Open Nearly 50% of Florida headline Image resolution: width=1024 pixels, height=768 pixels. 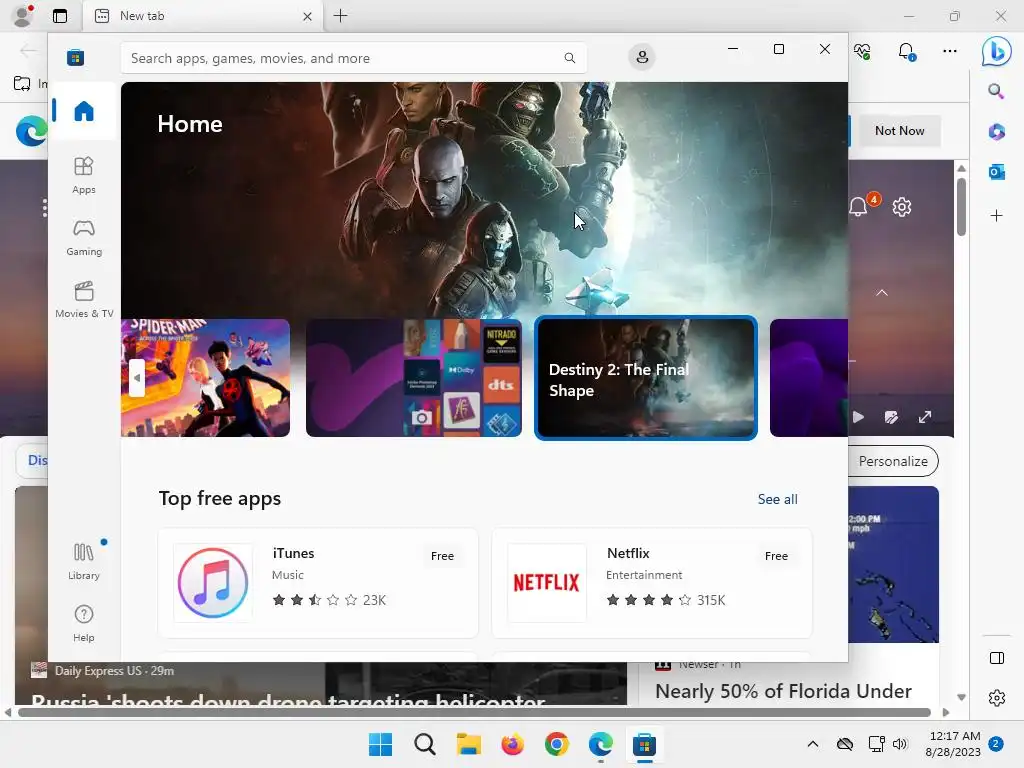[783, 691]
